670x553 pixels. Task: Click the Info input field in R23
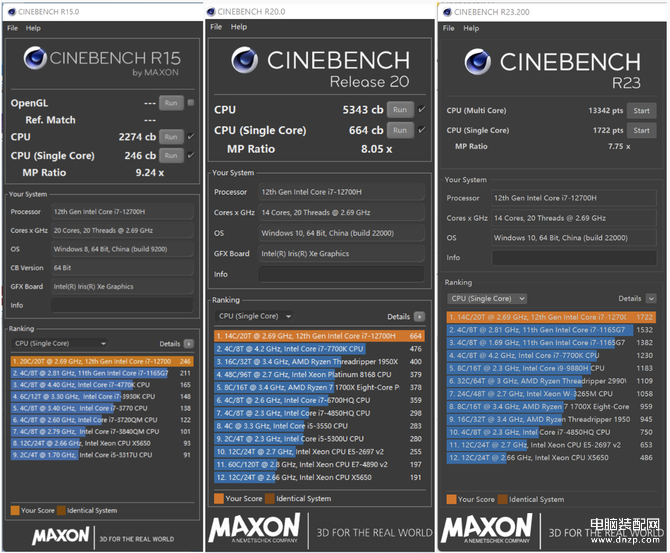tap(574, 257)
